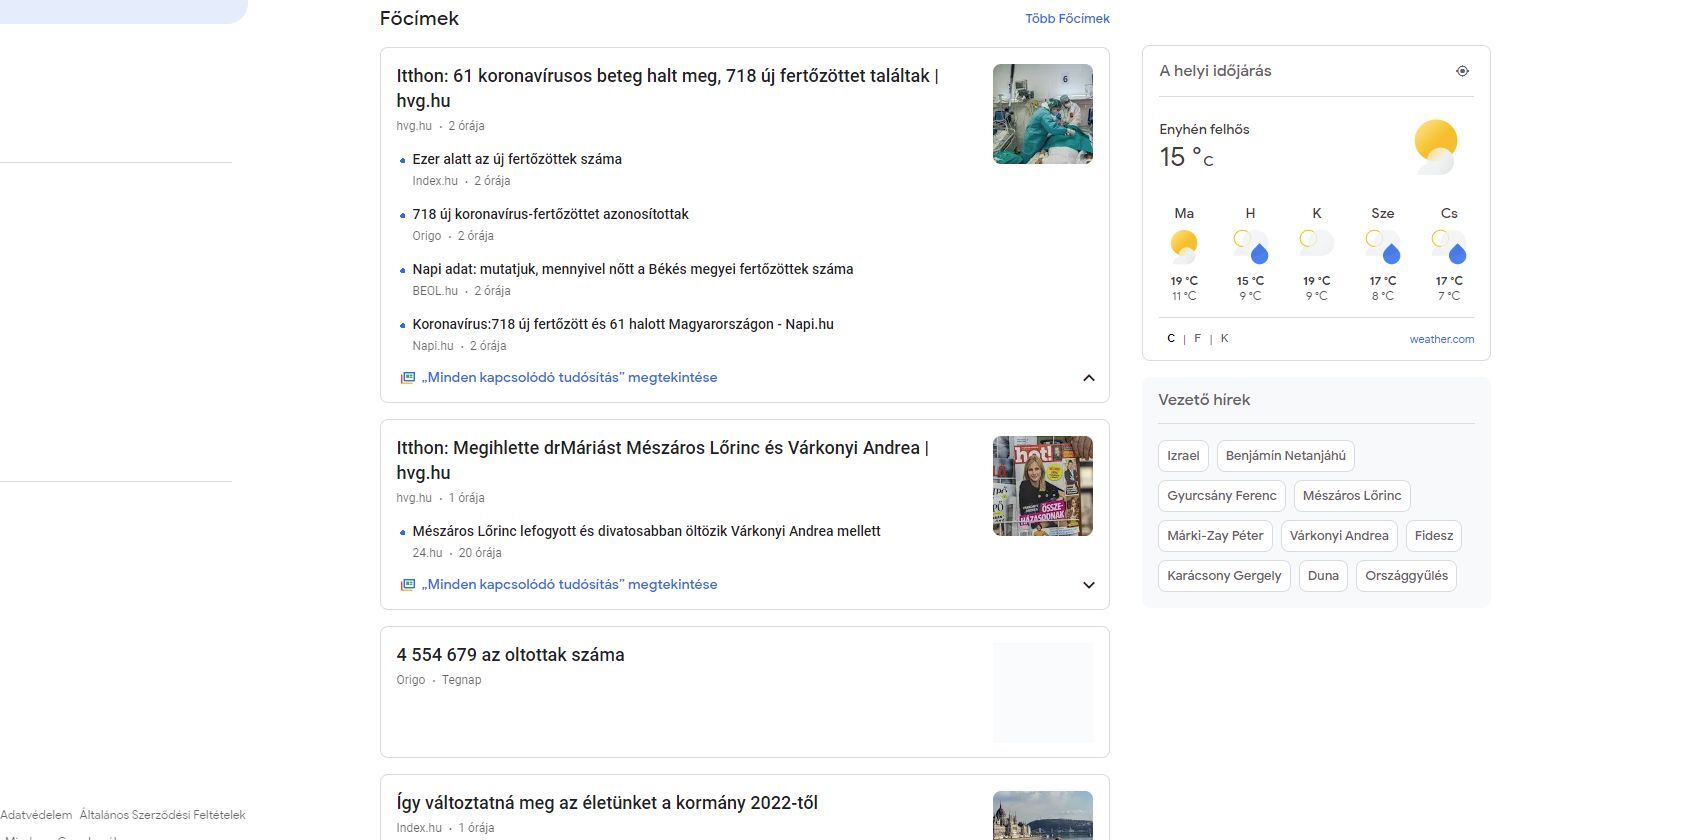This screenshot has height=840, width=1706.
Task: Collapse the first coronavirus story coverage
Action: pyautogui.click(x=1089, y=378)
